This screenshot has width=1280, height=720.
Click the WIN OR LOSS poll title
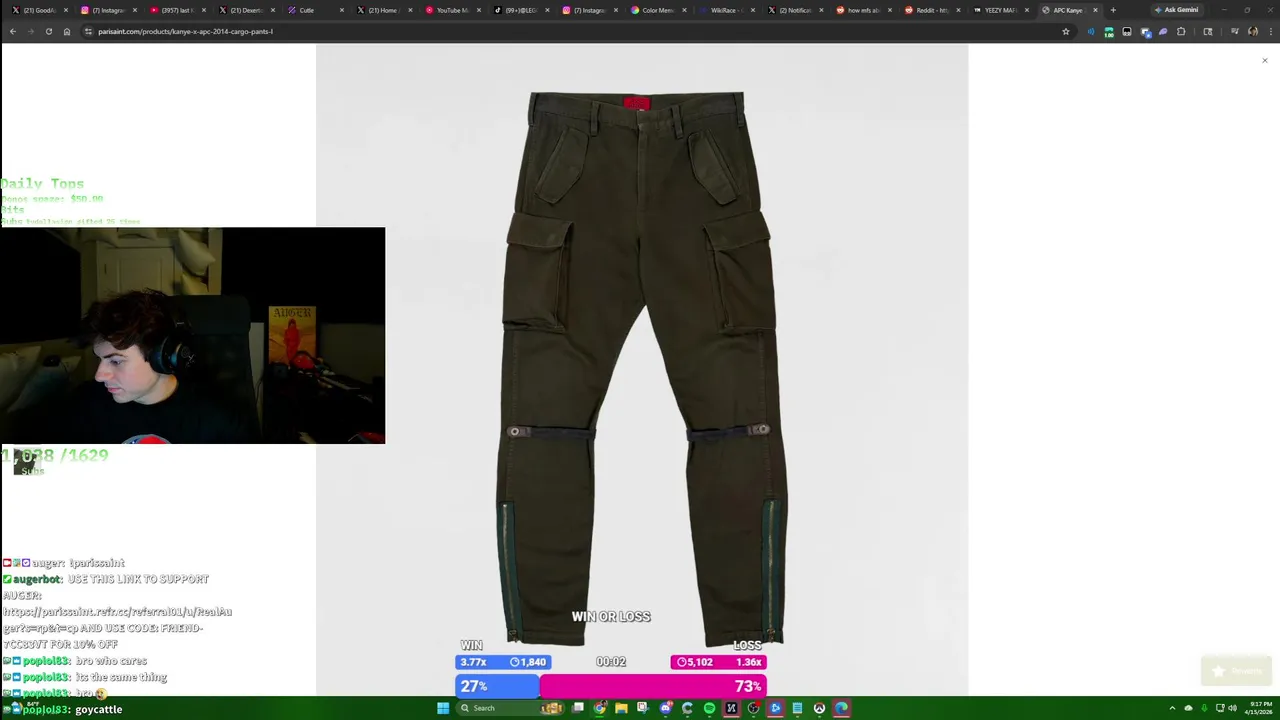[x=611, y=617]
